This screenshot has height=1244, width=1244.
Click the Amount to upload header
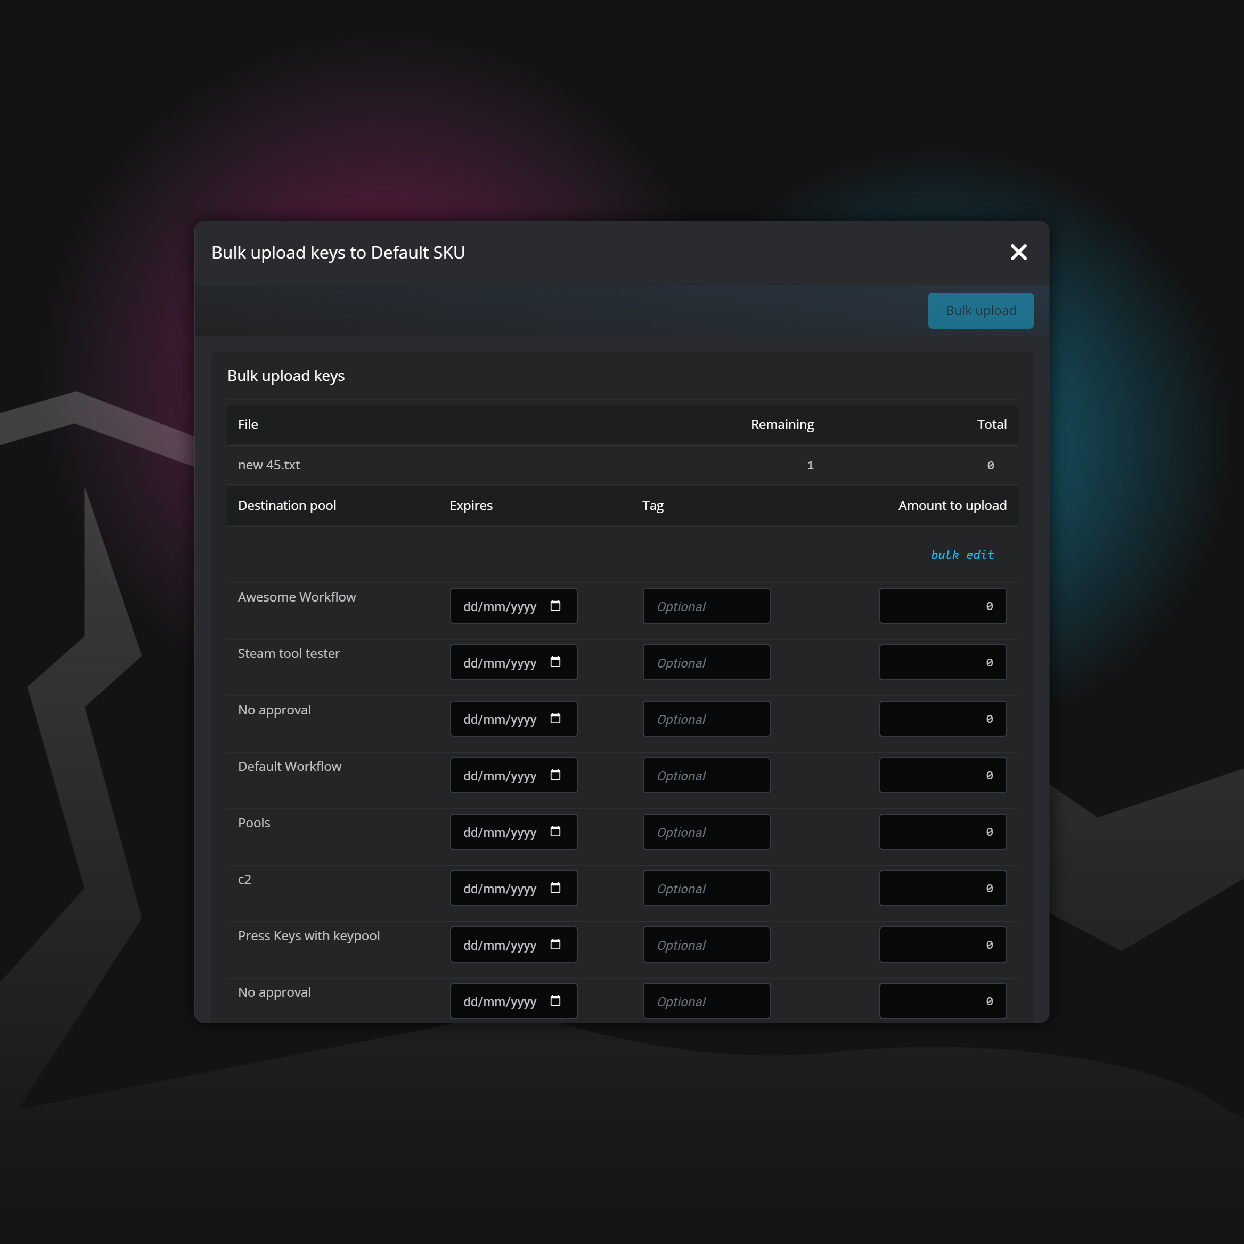[952, 506]
